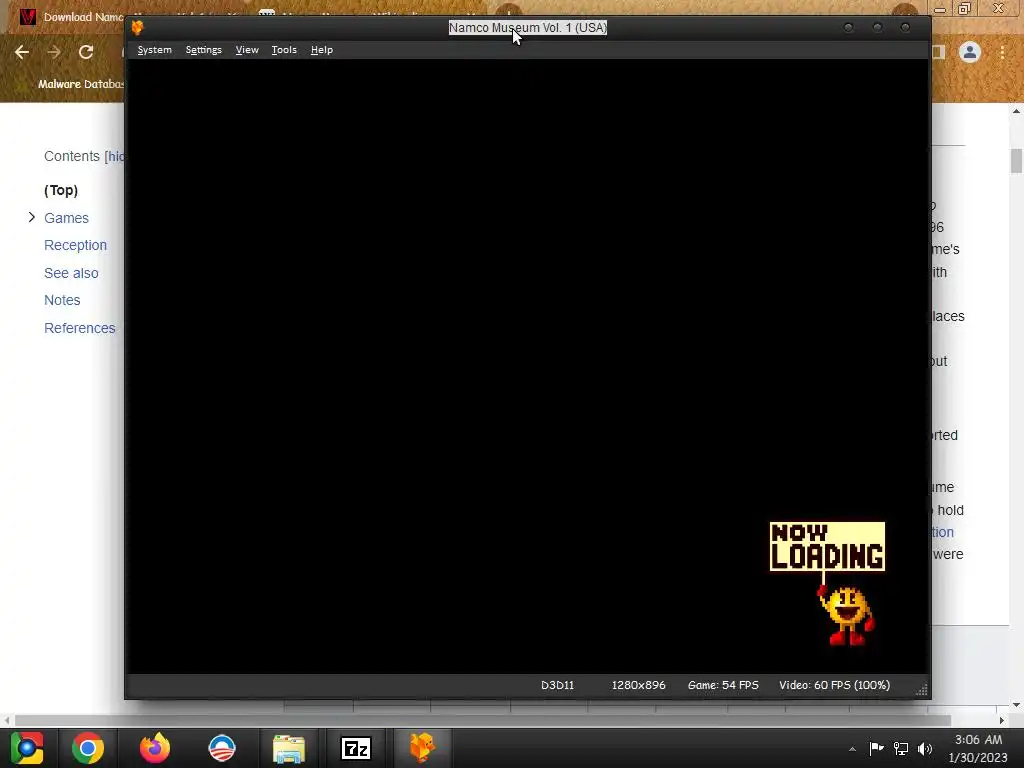Click the Now Loading Pac-Man graphic
1024x768 pixels.
(x=827, y=583)
